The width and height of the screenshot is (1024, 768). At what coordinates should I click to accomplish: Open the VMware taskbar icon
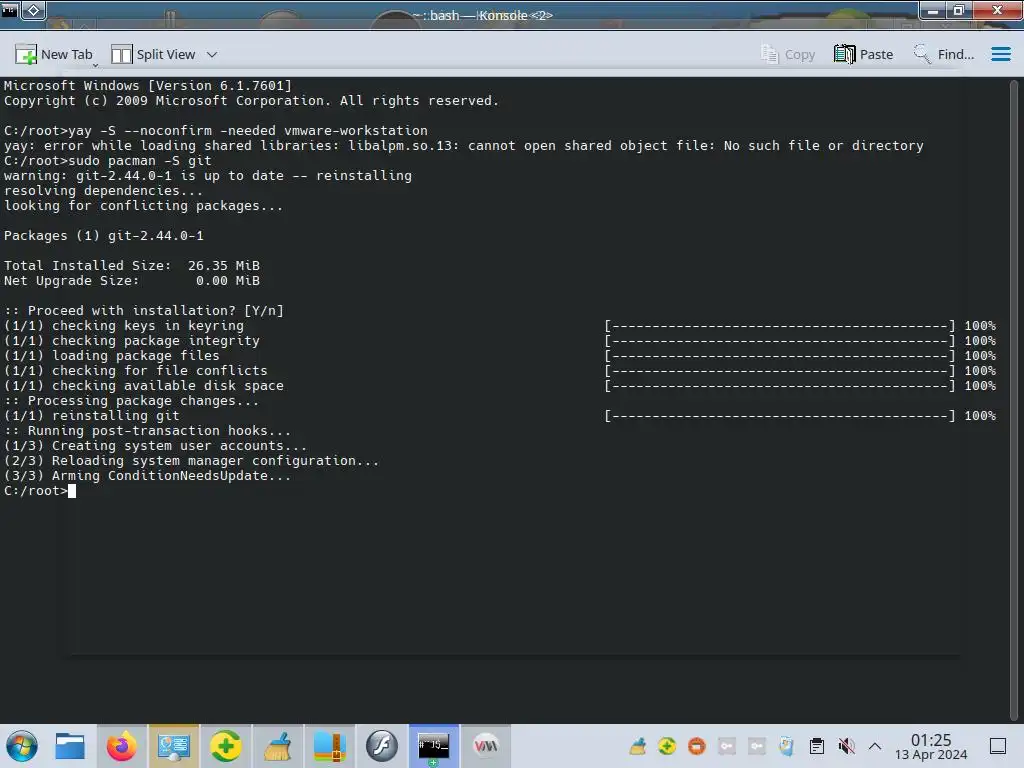(x=486, y=746)
